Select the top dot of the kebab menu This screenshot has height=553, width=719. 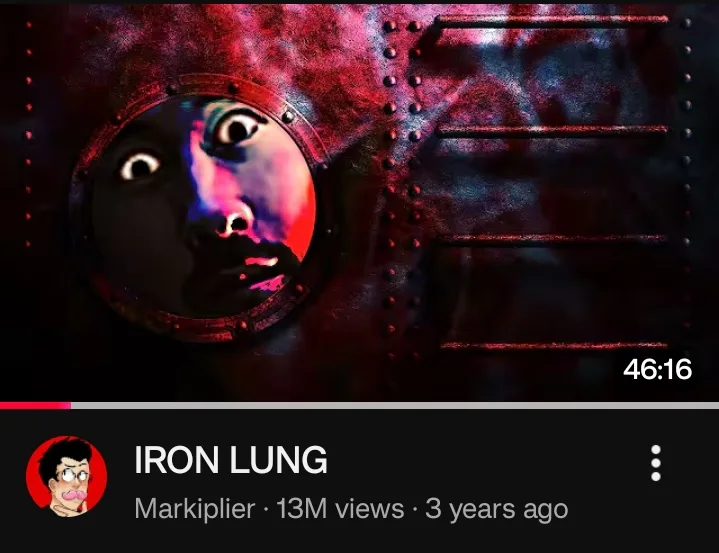point(656,449)
